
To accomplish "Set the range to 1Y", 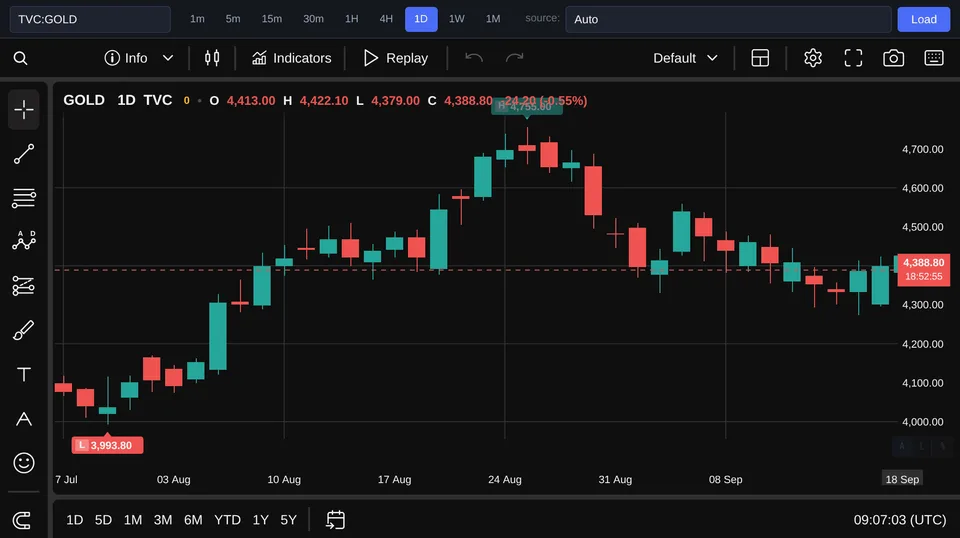I will 261,520.
